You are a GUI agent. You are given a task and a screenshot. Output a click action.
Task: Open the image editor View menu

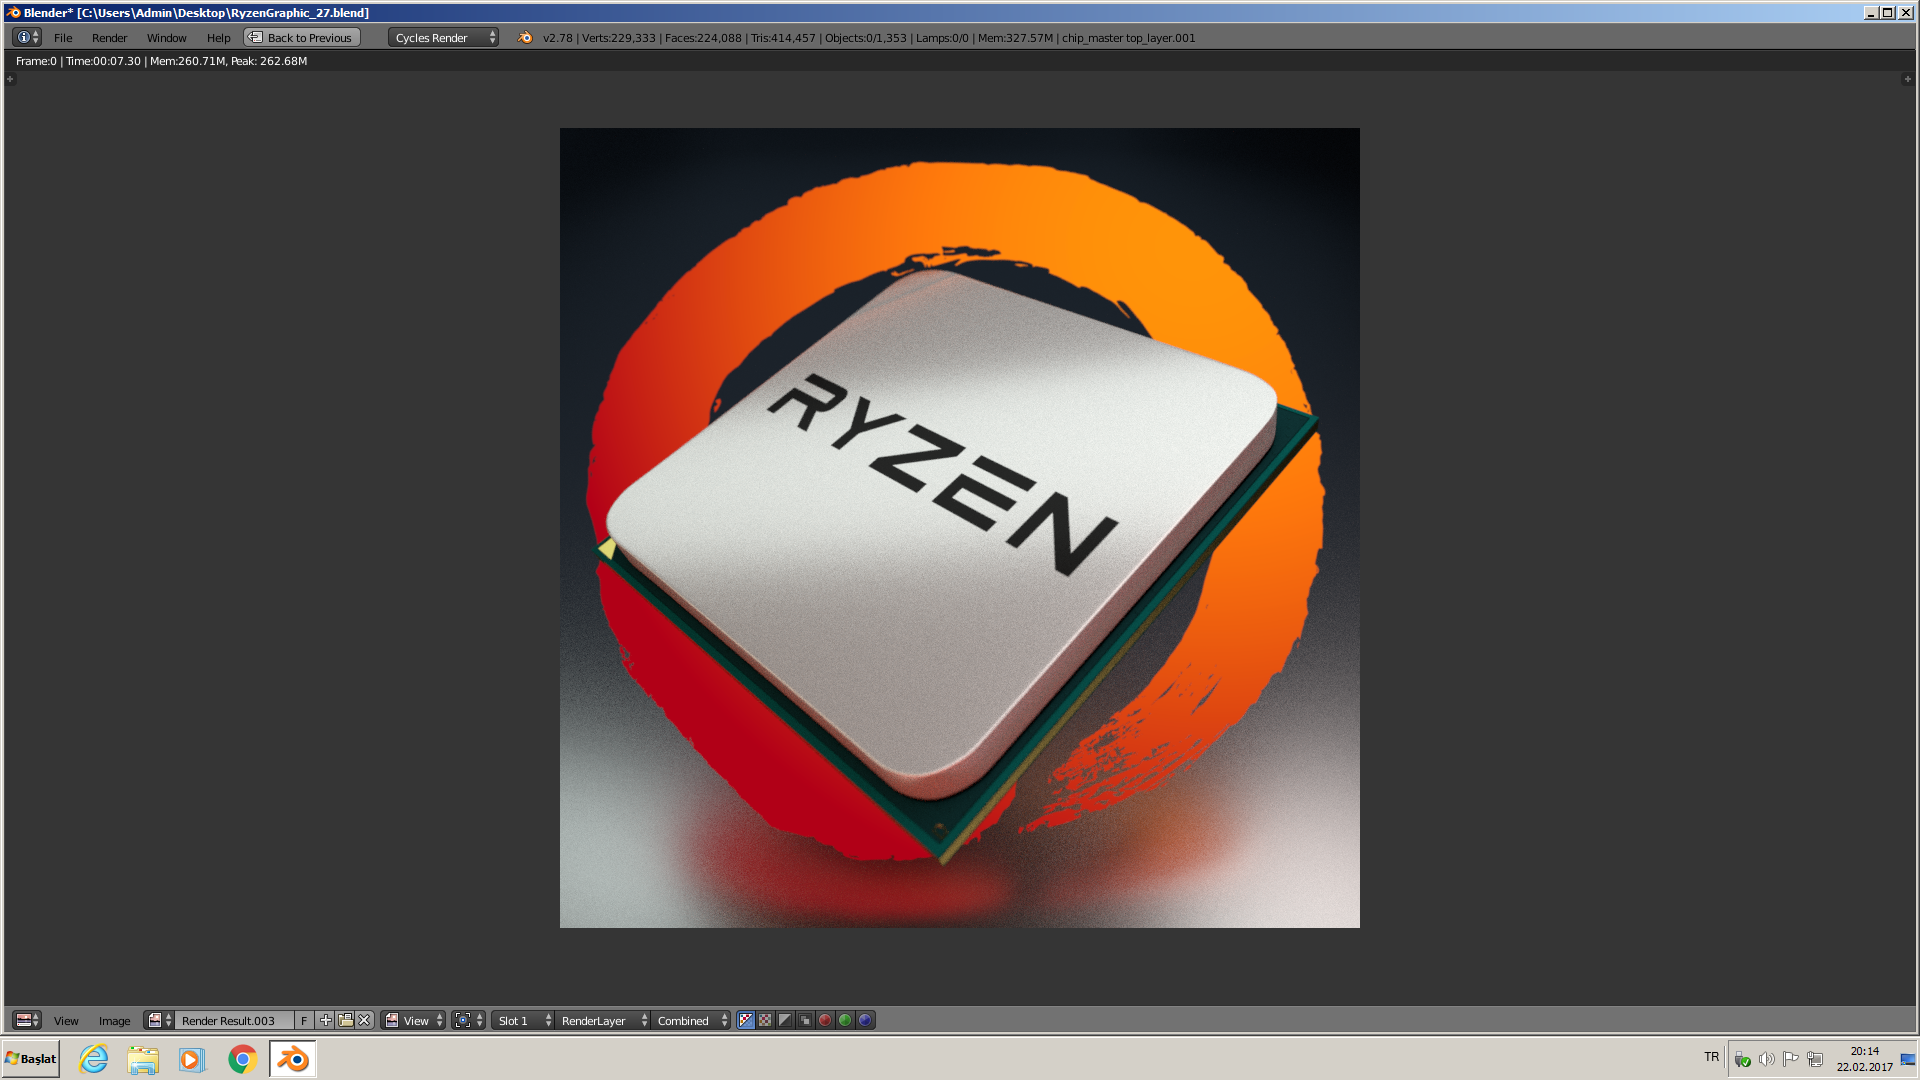pyautogui.click(x=66, y=1021)
